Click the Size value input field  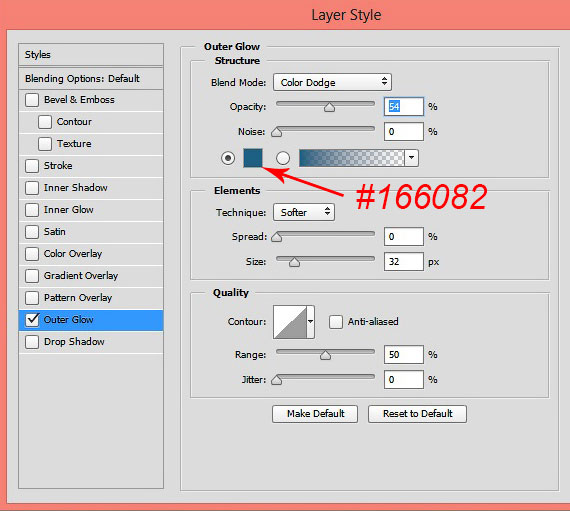[x=404, y=262]
